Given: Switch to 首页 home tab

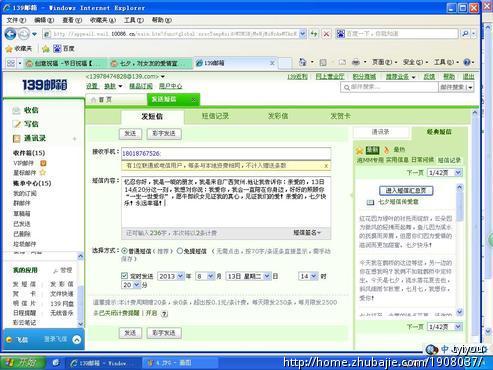Looking at the screenshot, I should (x=115, y=100).
